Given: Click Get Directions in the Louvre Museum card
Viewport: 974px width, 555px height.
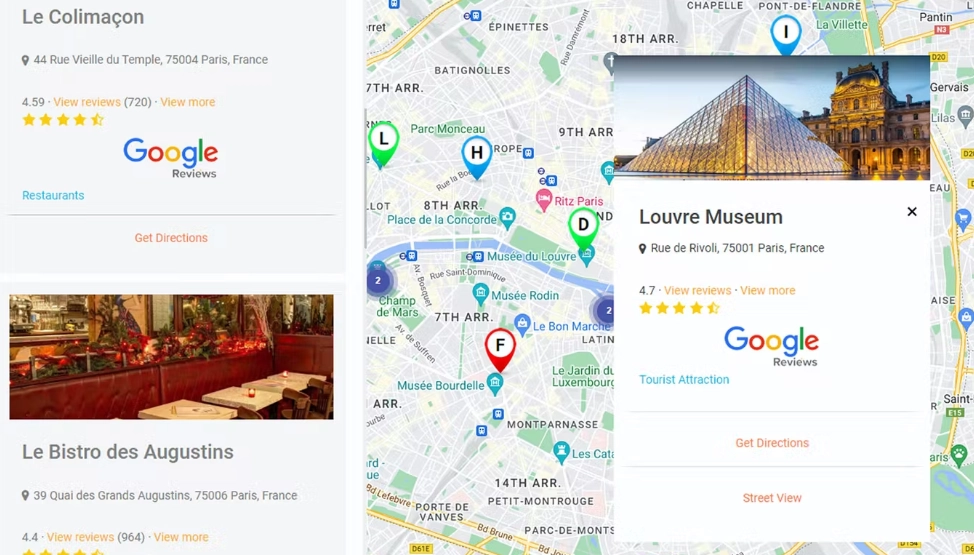Looking at the screenshot, I should [x=771, y=443].
